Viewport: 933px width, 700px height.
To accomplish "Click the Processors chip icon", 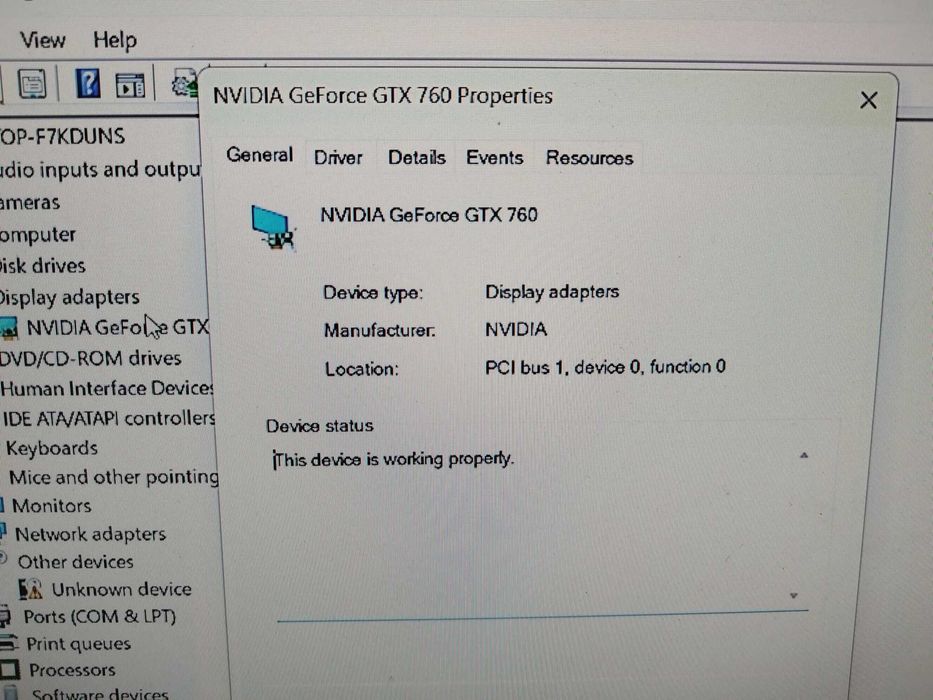I will click(x=10, y=670).
